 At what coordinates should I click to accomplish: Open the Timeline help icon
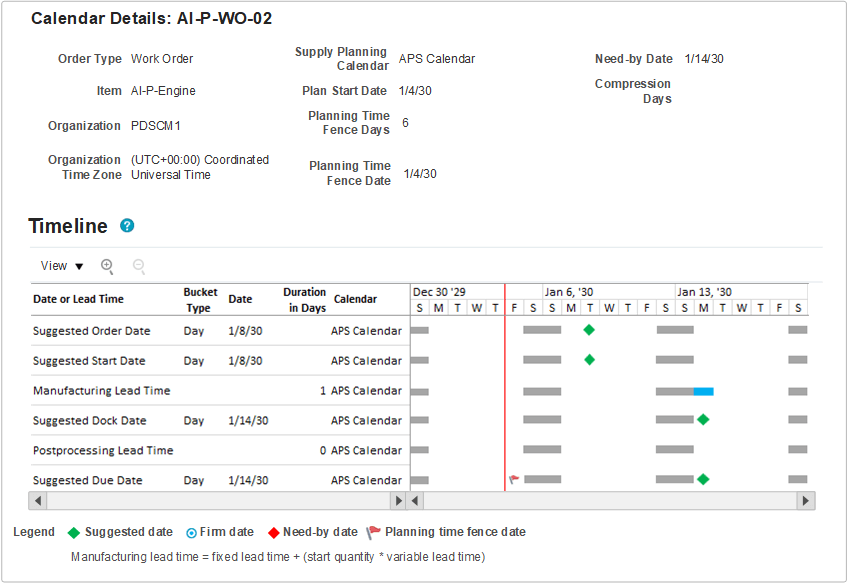coord(127,226)
